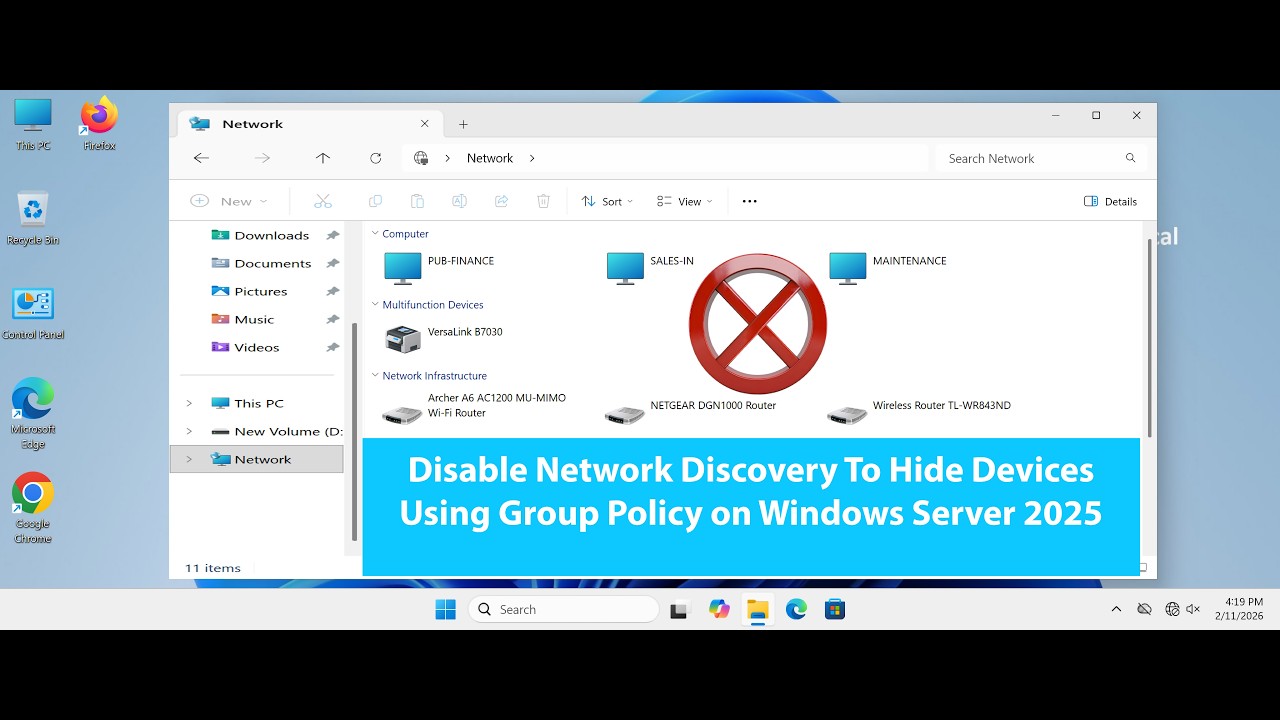
Task: Collapse the Computer group
Action: tap(375, 234)
